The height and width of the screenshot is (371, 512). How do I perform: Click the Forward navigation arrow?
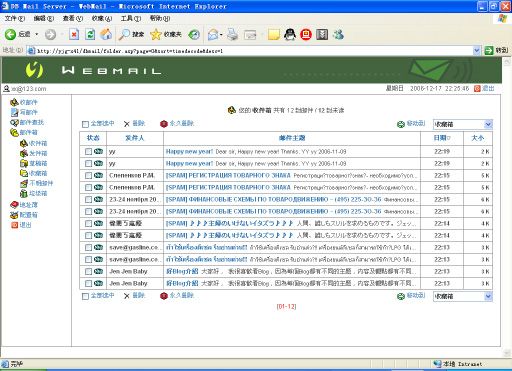click(x=51, y=34)
